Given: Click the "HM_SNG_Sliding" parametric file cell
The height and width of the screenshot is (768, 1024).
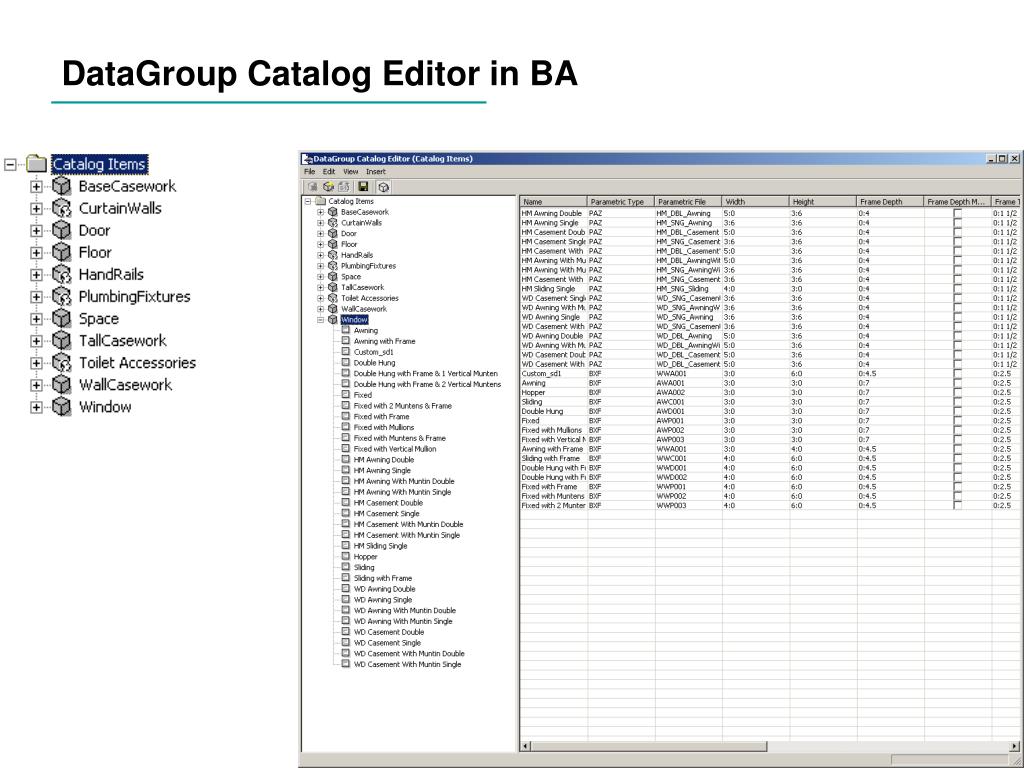Looking at the screenshot, I should 688,289.
